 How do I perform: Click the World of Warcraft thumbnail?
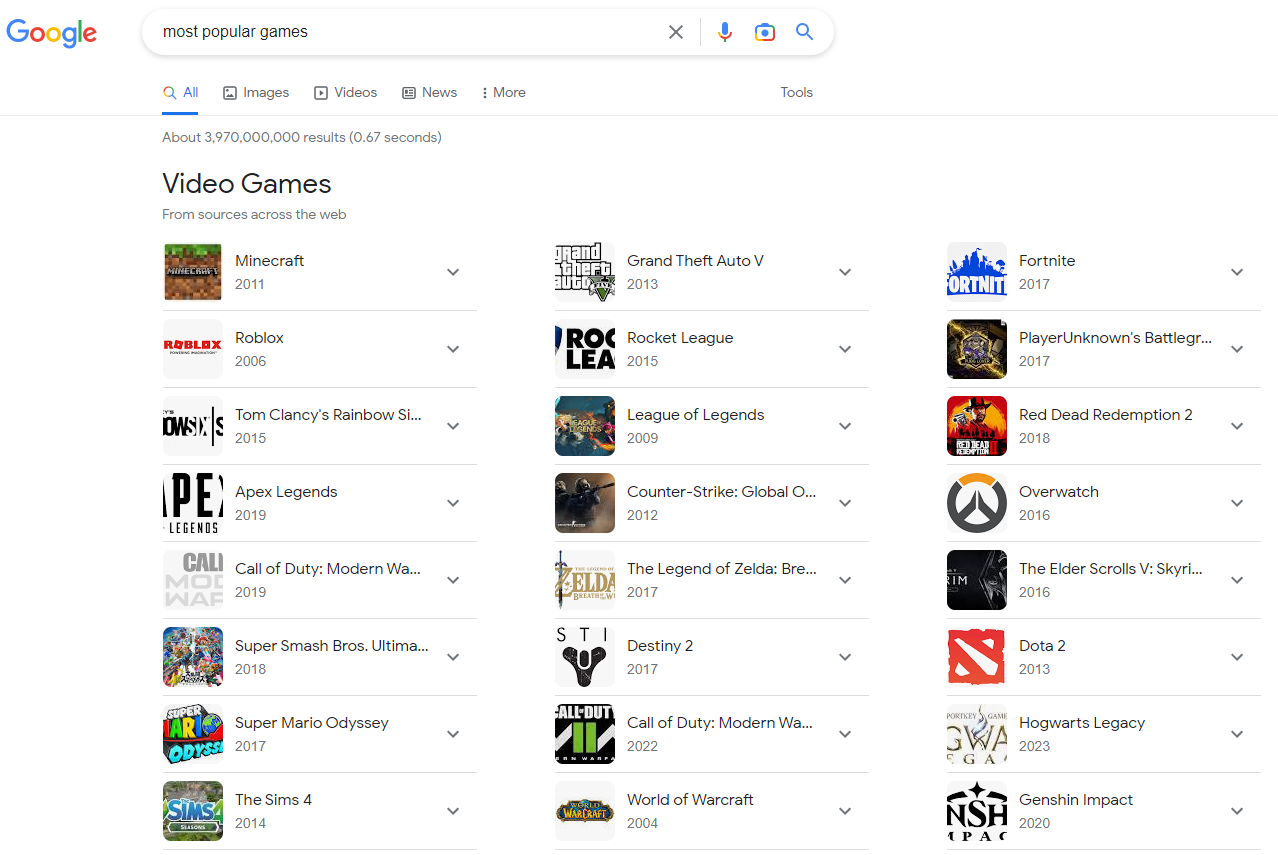pos(585,811)
